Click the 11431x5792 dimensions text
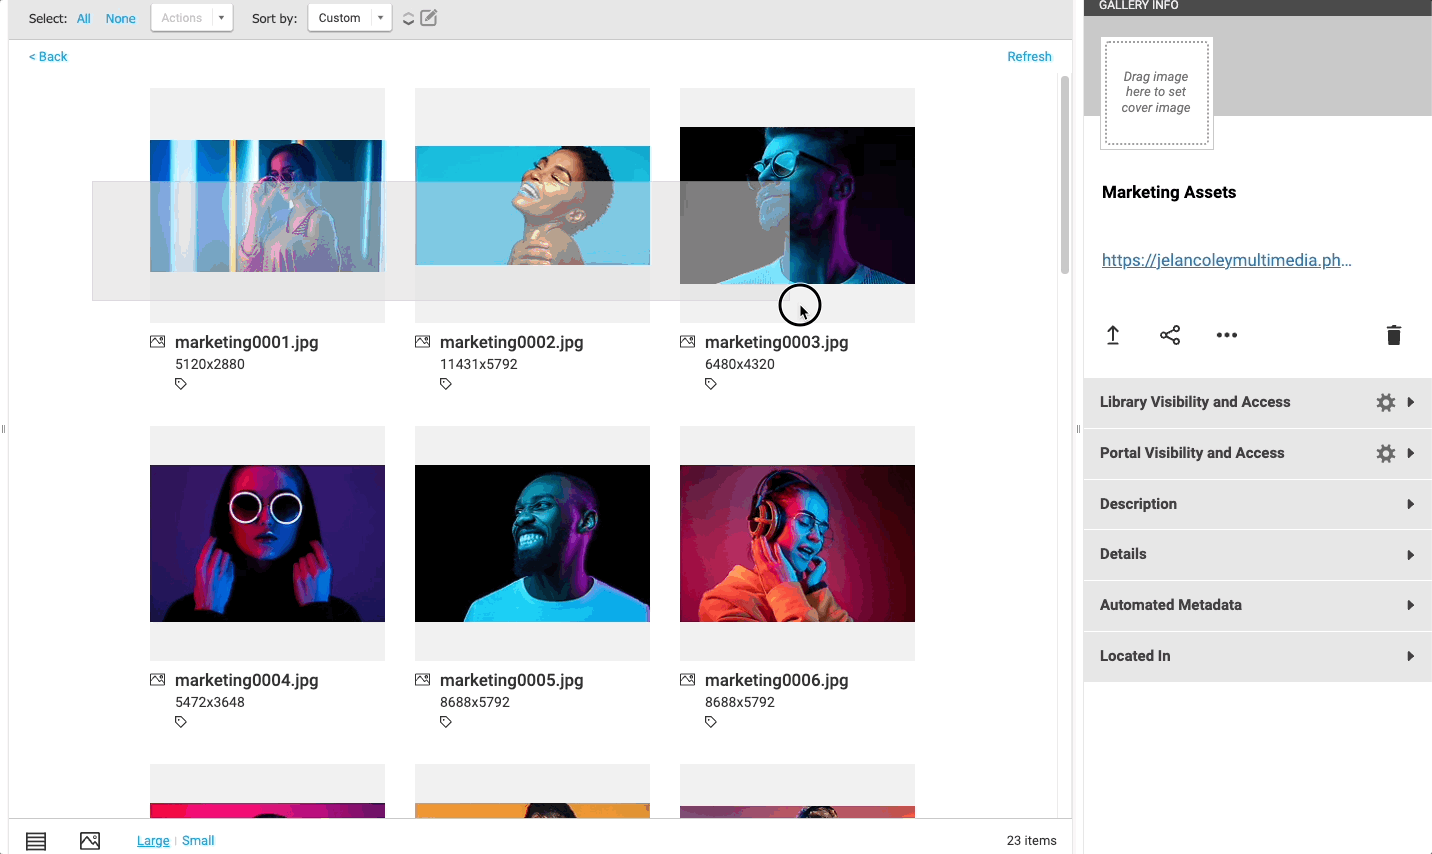 [479, 364]
